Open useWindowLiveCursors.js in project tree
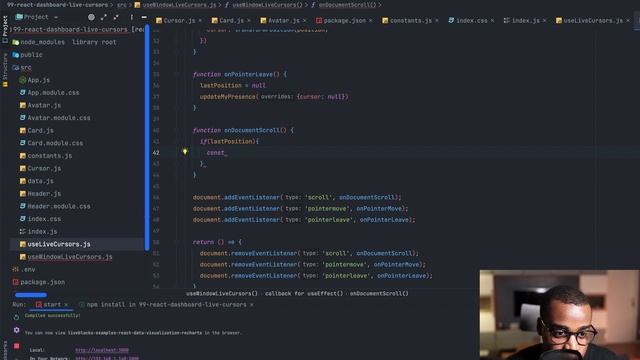The height and width of the screenshot is (360, 640). click(70, 257)
